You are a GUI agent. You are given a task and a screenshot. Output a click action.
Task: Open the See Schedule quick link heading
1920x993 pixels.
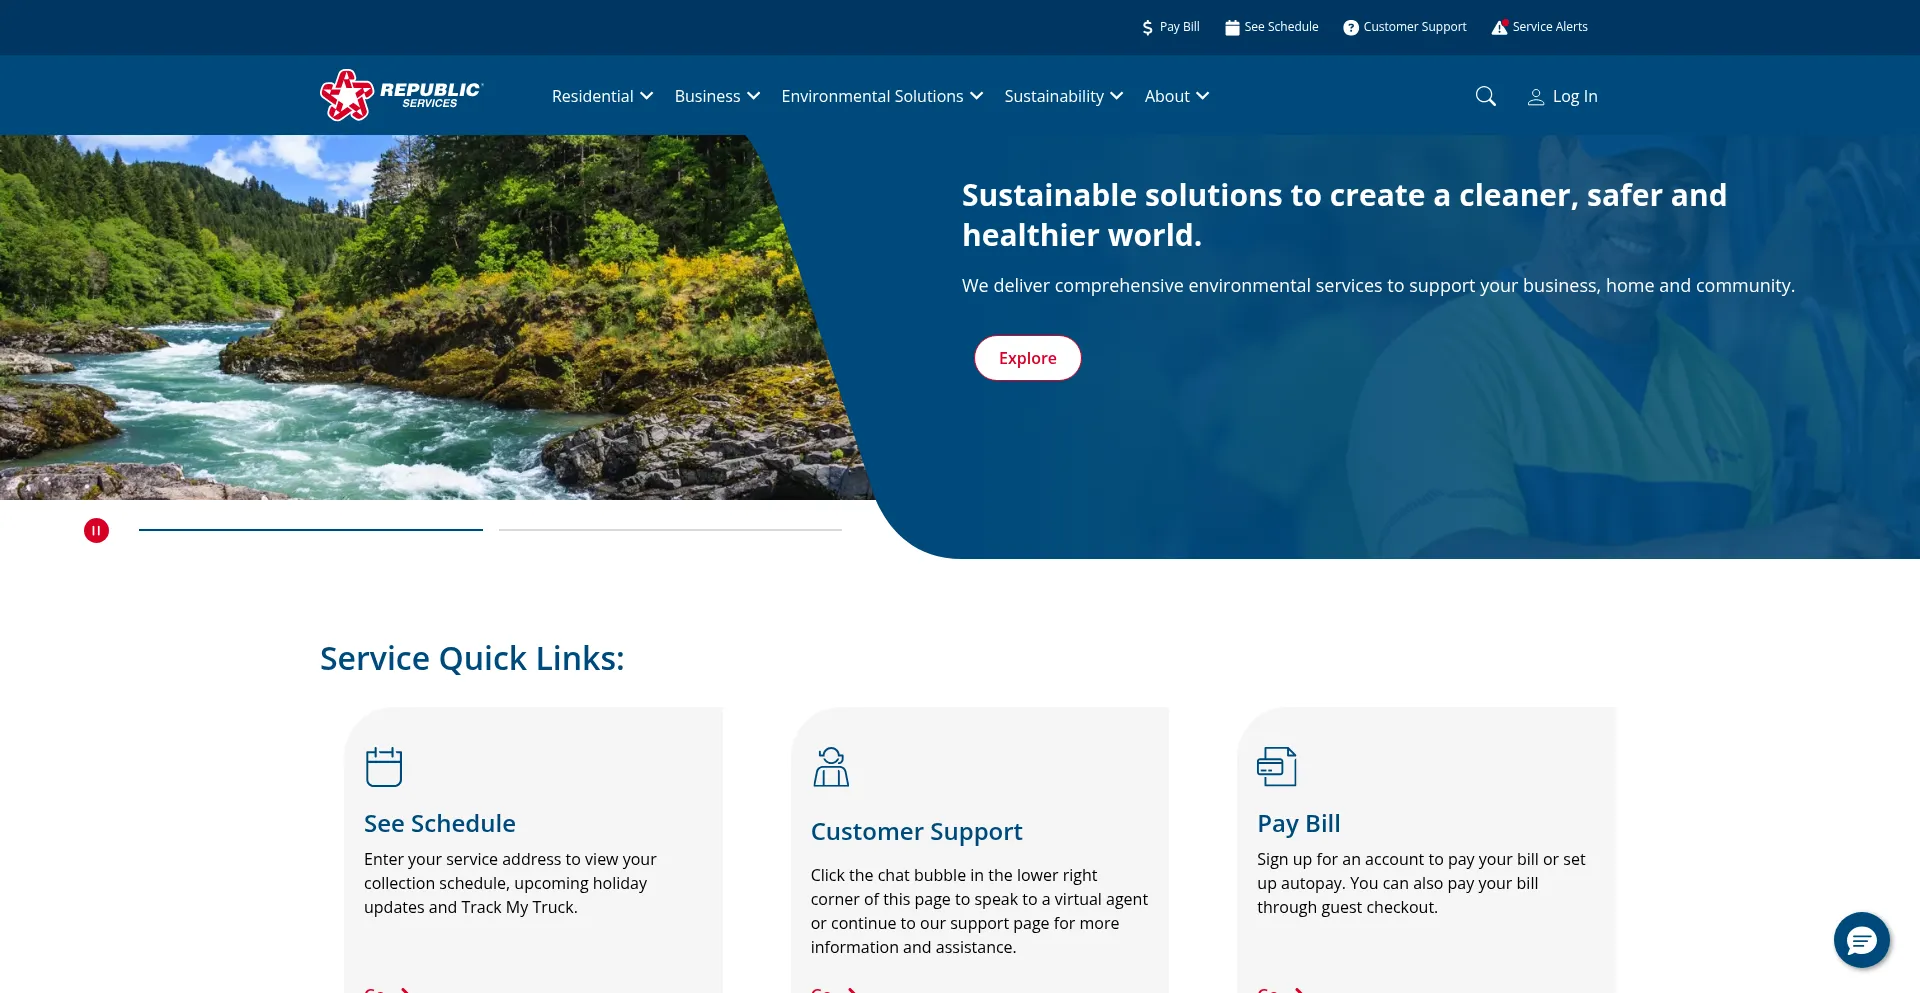coord(440,823)
